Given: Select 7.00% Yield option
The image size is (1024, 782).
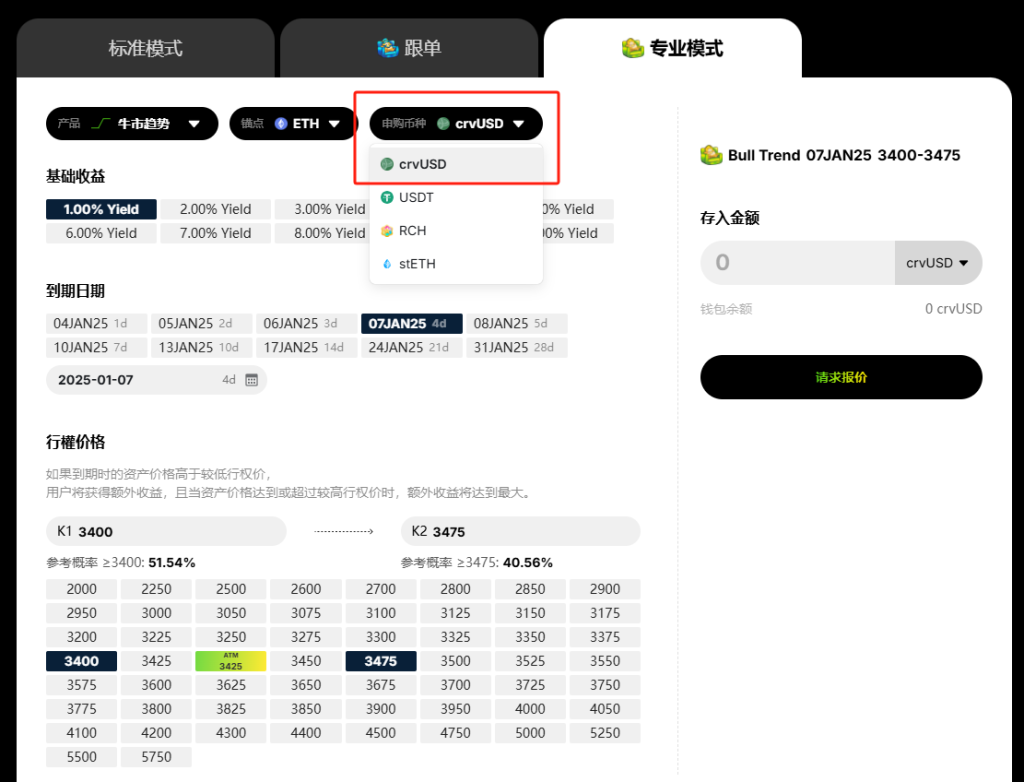Looking at the screenshot, I should coord(216,233).
